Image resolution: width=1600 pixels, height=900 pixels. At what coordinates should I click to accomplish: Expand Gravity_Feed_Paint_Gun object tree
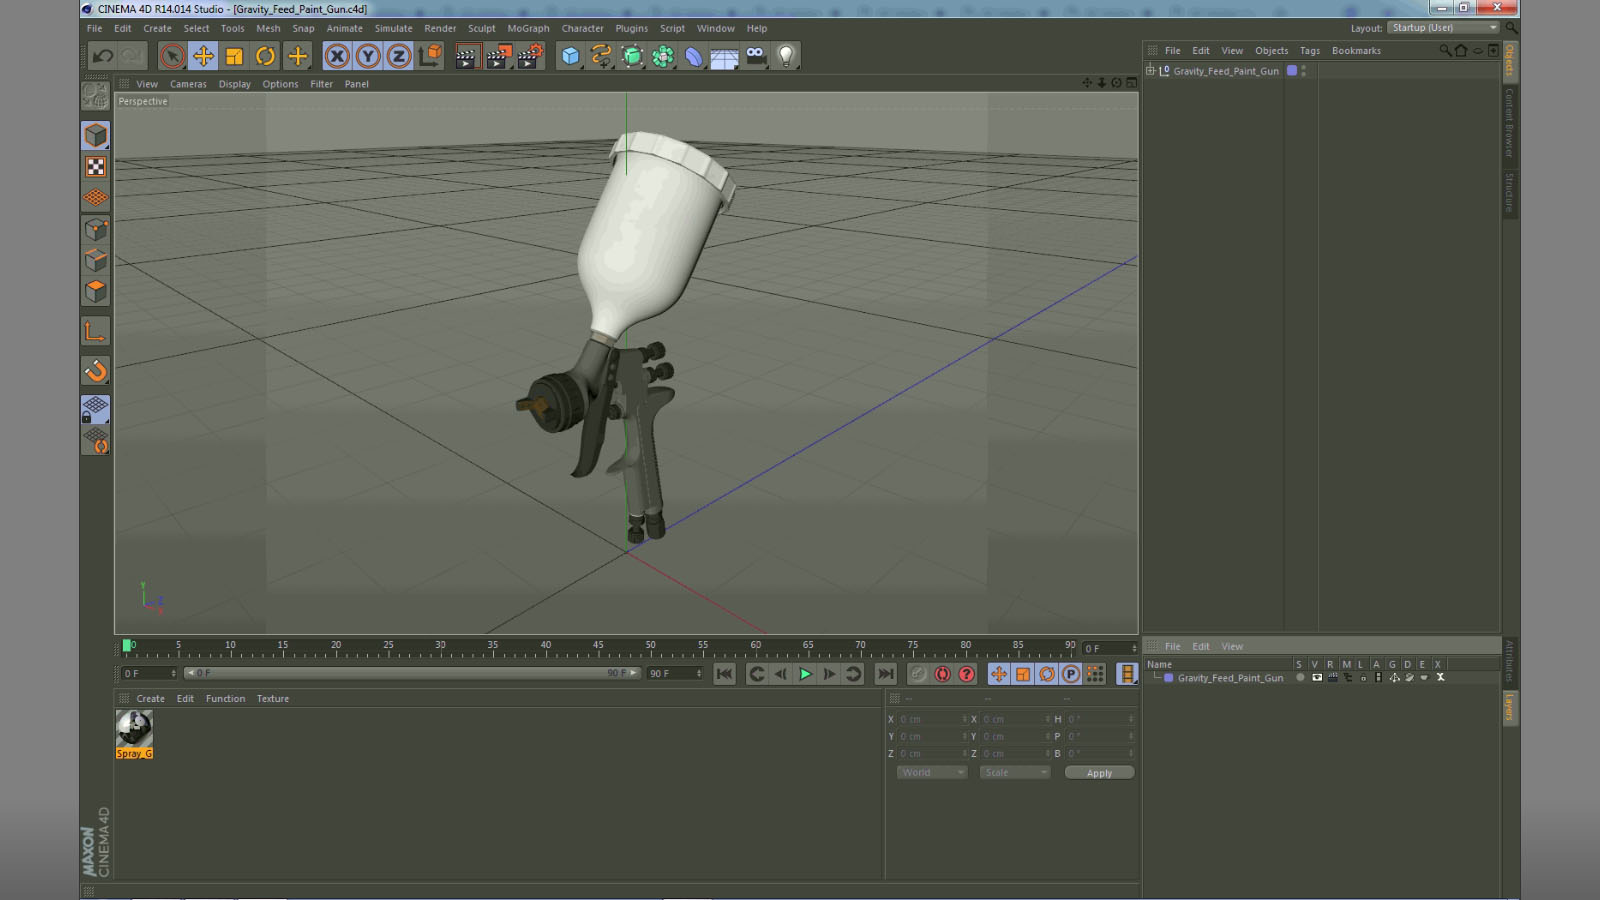tap(1150, 71)
